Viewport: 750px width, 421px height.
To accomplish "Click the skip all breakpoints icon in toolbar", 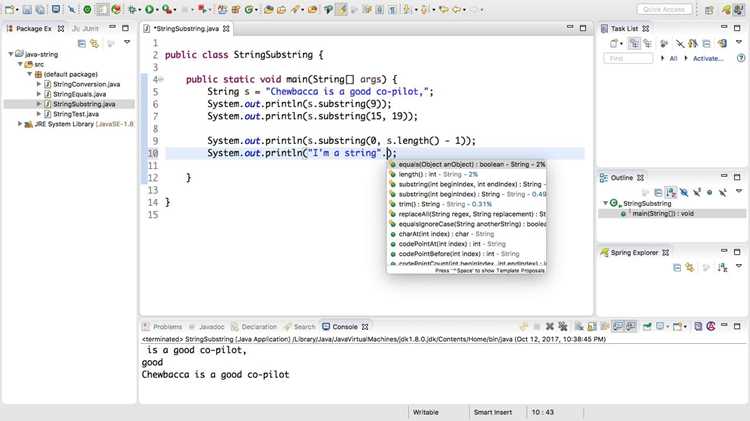I will 72,10.
